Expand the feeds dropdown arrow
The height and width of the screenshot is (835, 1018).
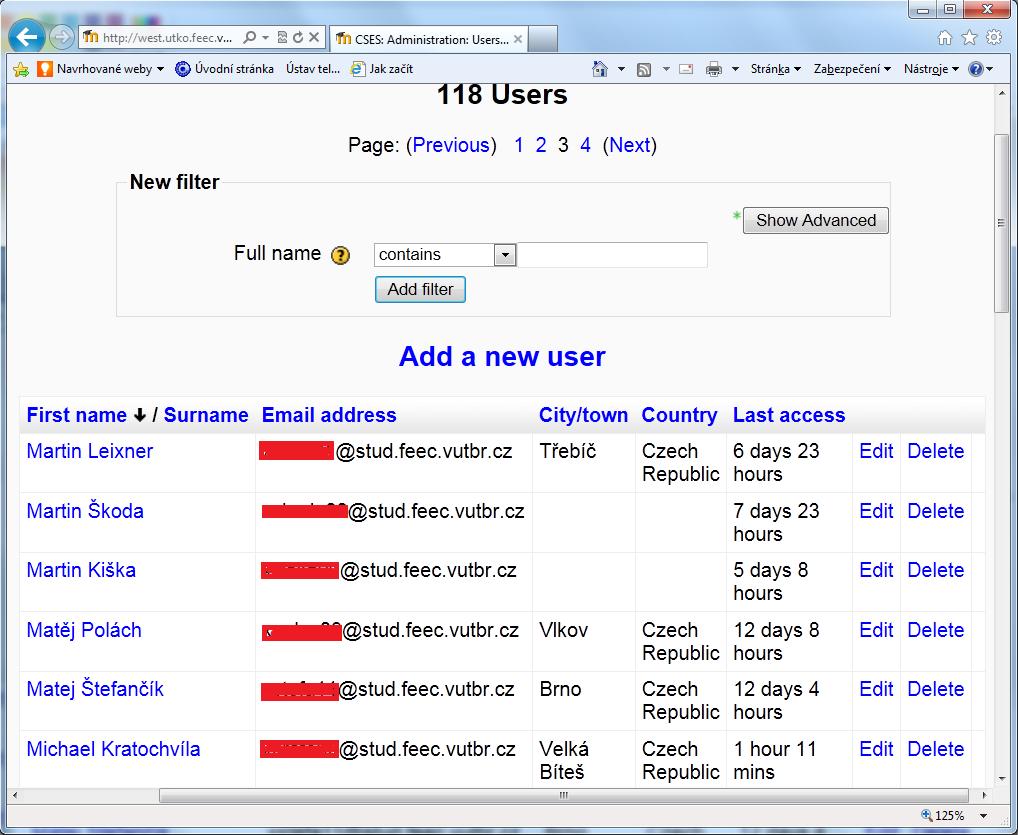pos(666,69)
